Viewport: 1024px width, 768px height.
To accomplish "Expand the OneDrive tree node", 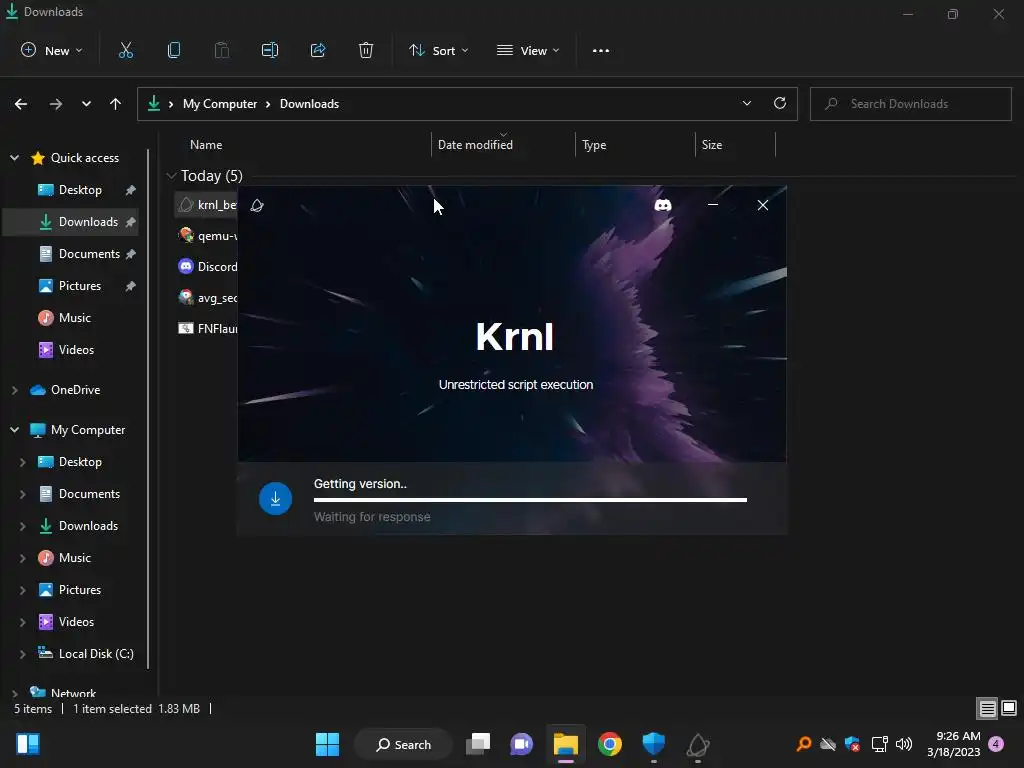I will coord(14,390).
